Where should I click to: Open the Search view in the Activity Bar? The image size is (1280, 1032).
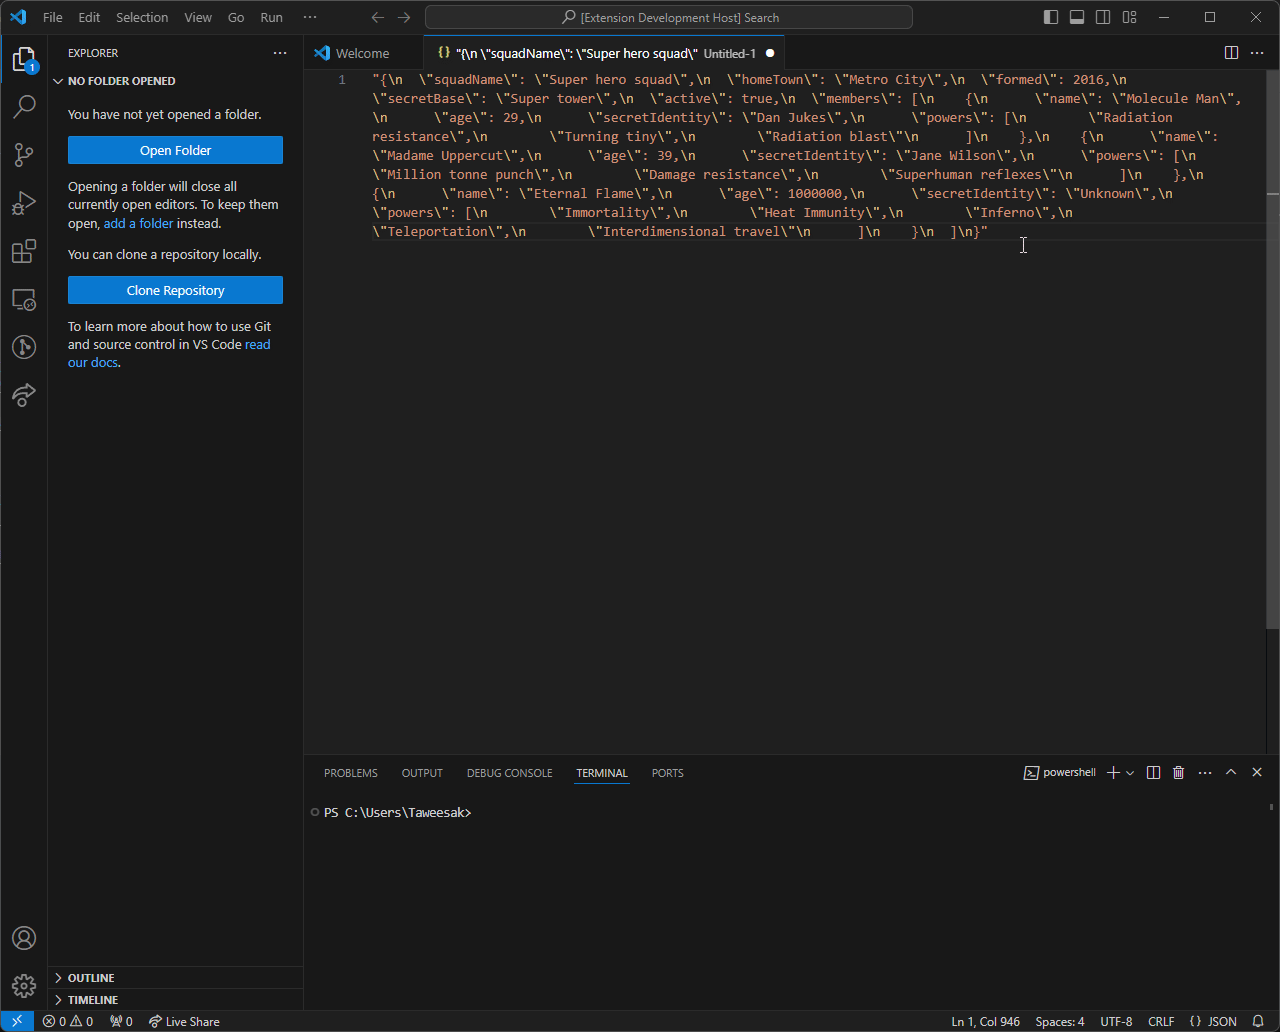pyautogui.click(x=24, y=107)
